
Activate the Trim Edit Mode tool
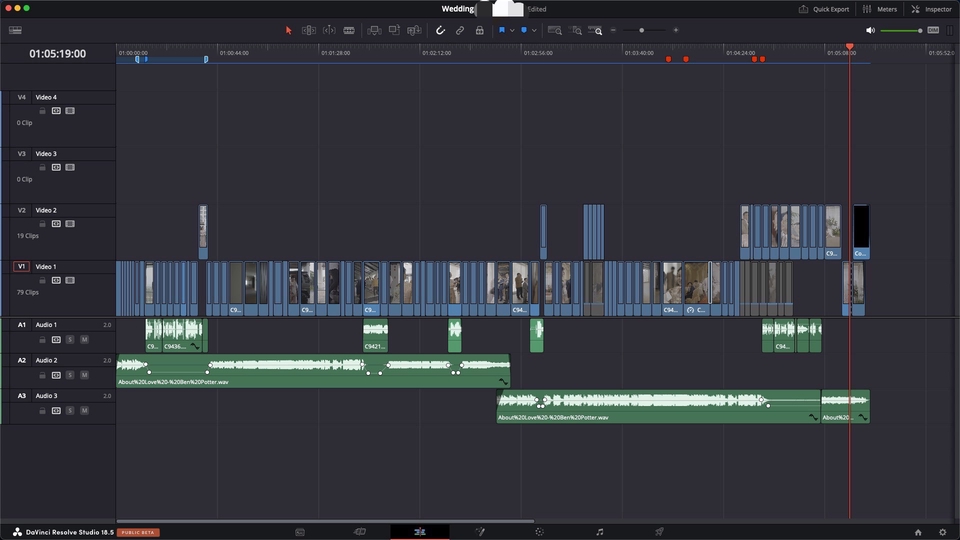309,30
